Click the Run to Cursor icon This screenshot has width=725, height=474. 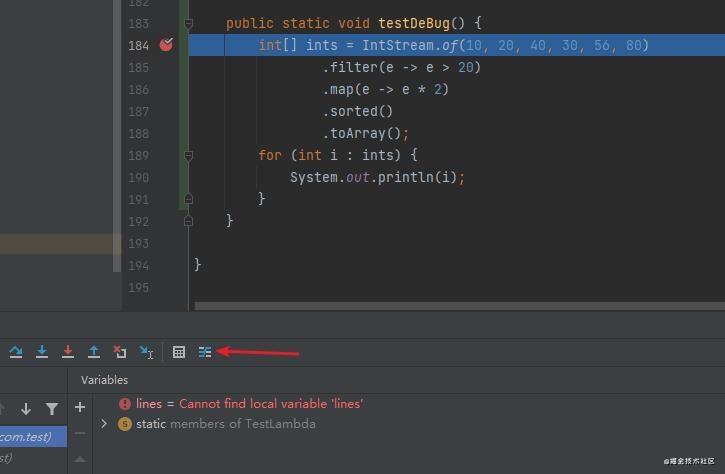click(146, 352)
